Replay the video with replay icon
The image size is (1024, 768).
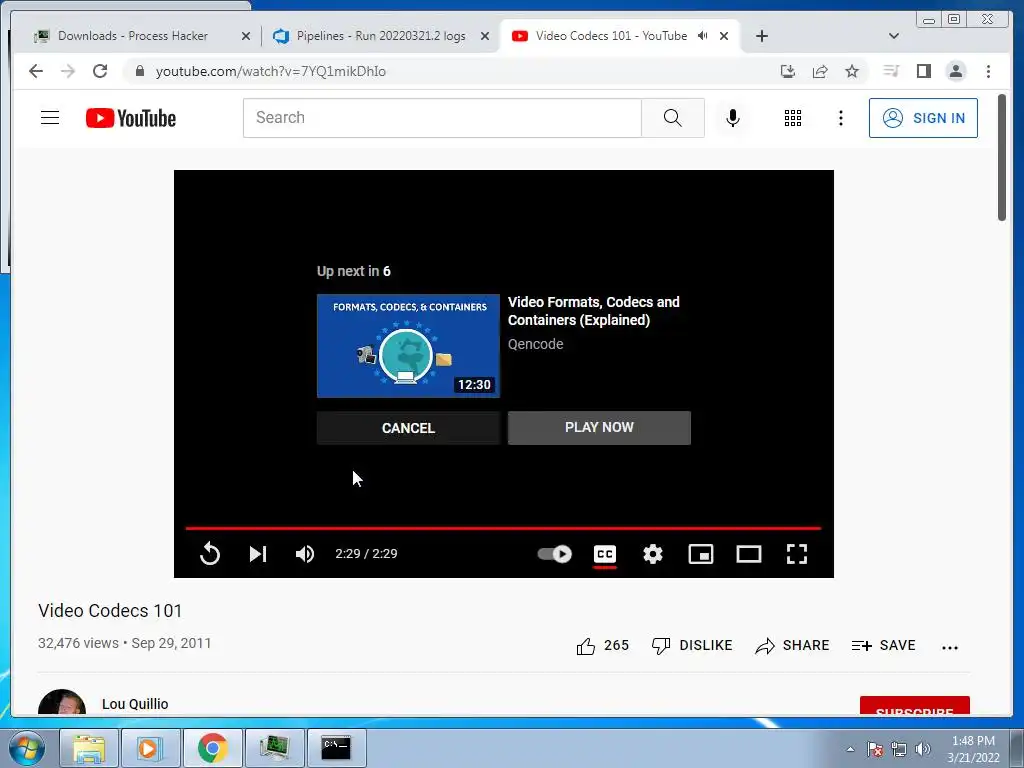210,554
